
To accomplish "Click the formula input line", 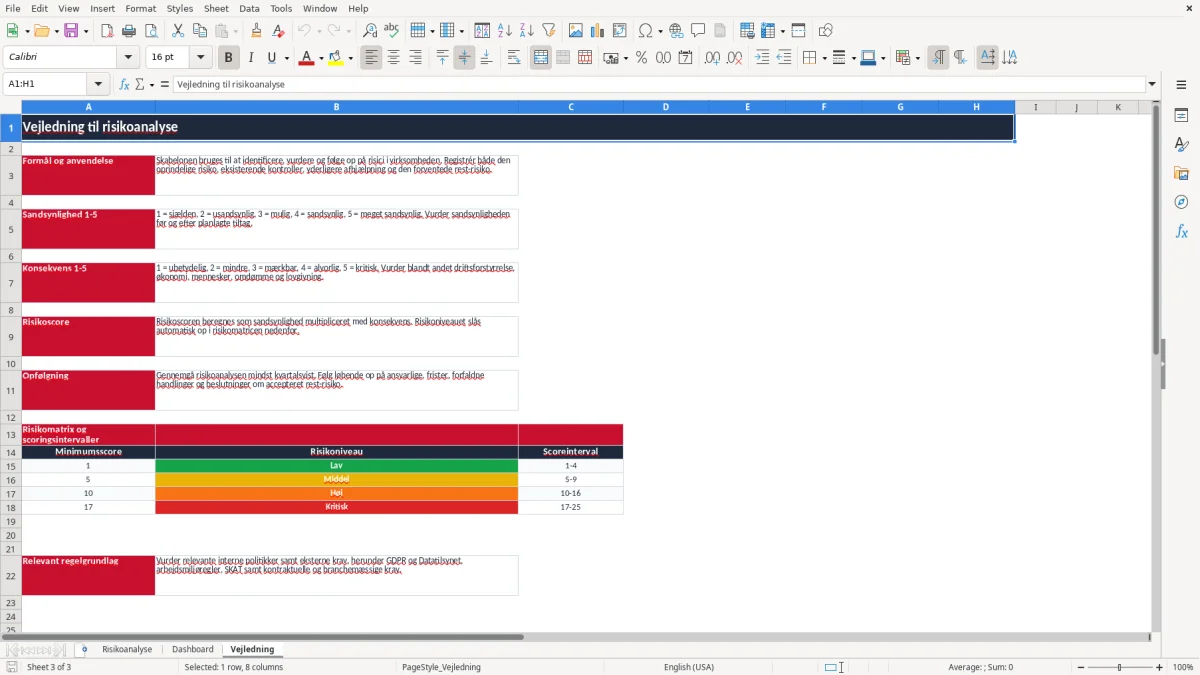I will click(x=658, y=84).
